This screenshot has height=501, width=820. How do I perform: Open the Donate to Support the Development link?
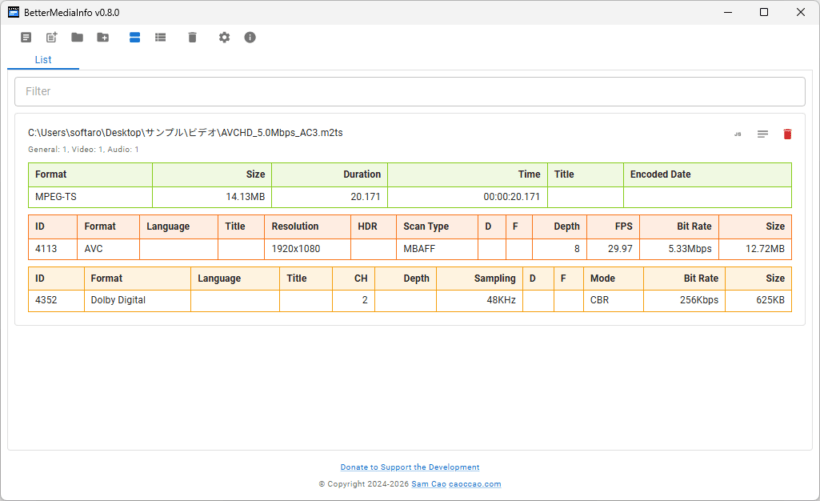[x=409, y=467]
